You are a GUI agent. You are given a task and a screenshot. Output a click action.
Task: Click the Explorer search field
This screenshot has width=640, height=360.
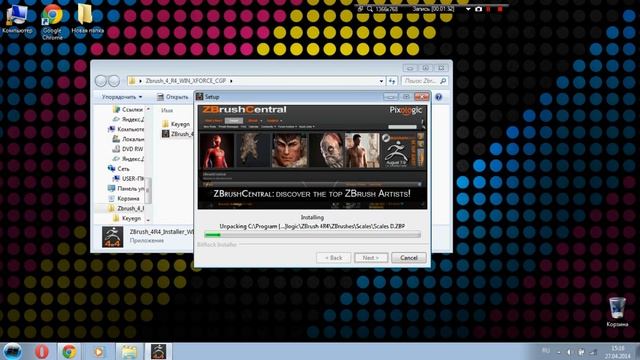424,81
